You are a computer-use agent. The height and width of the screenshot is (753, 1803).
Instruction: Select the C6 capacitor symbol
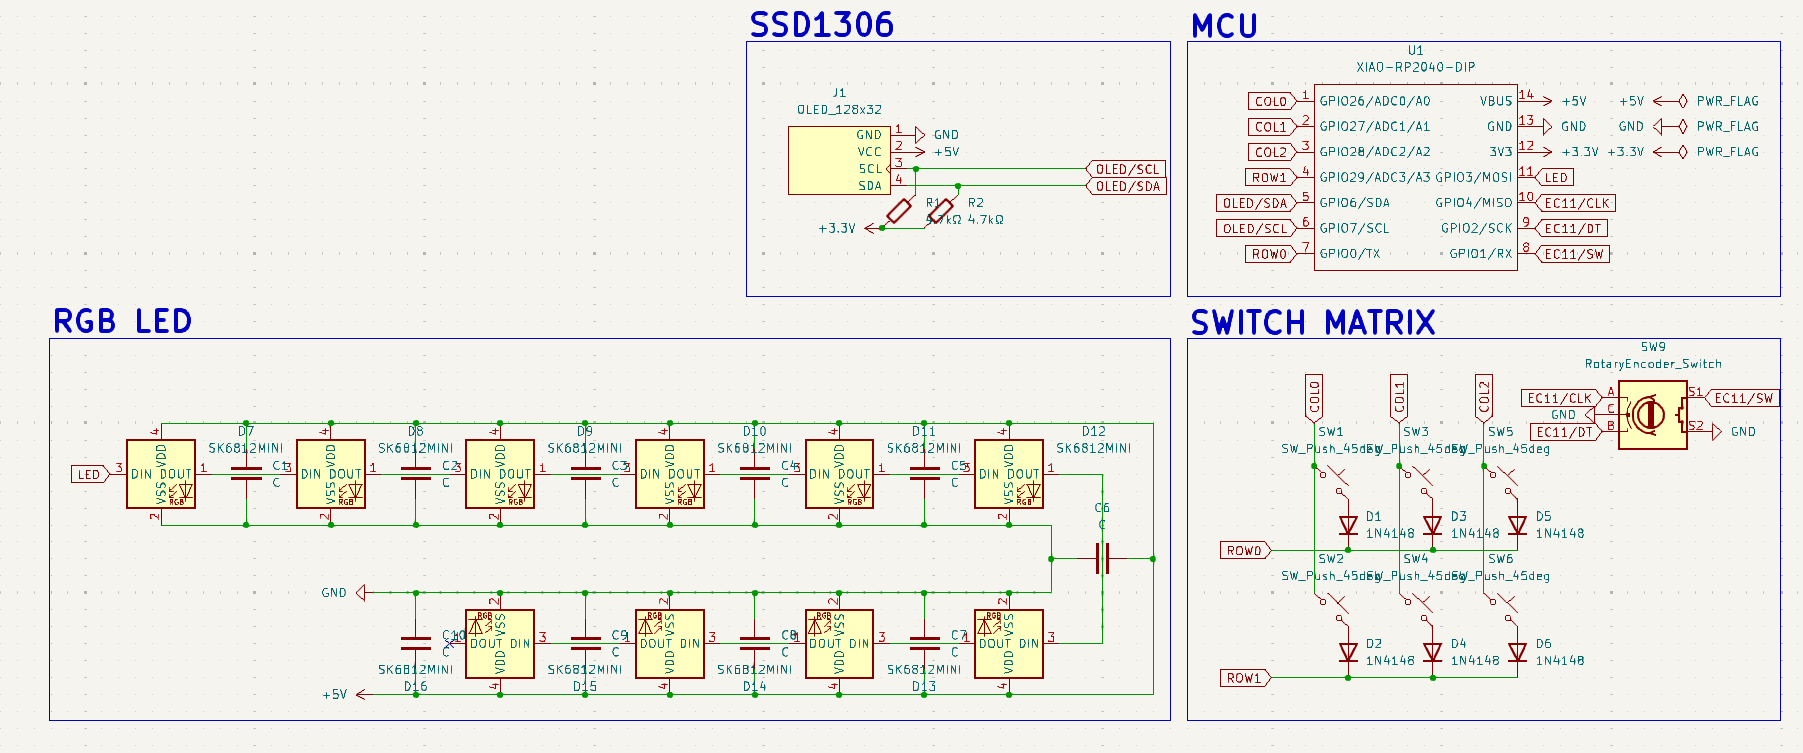[1102, 558]
